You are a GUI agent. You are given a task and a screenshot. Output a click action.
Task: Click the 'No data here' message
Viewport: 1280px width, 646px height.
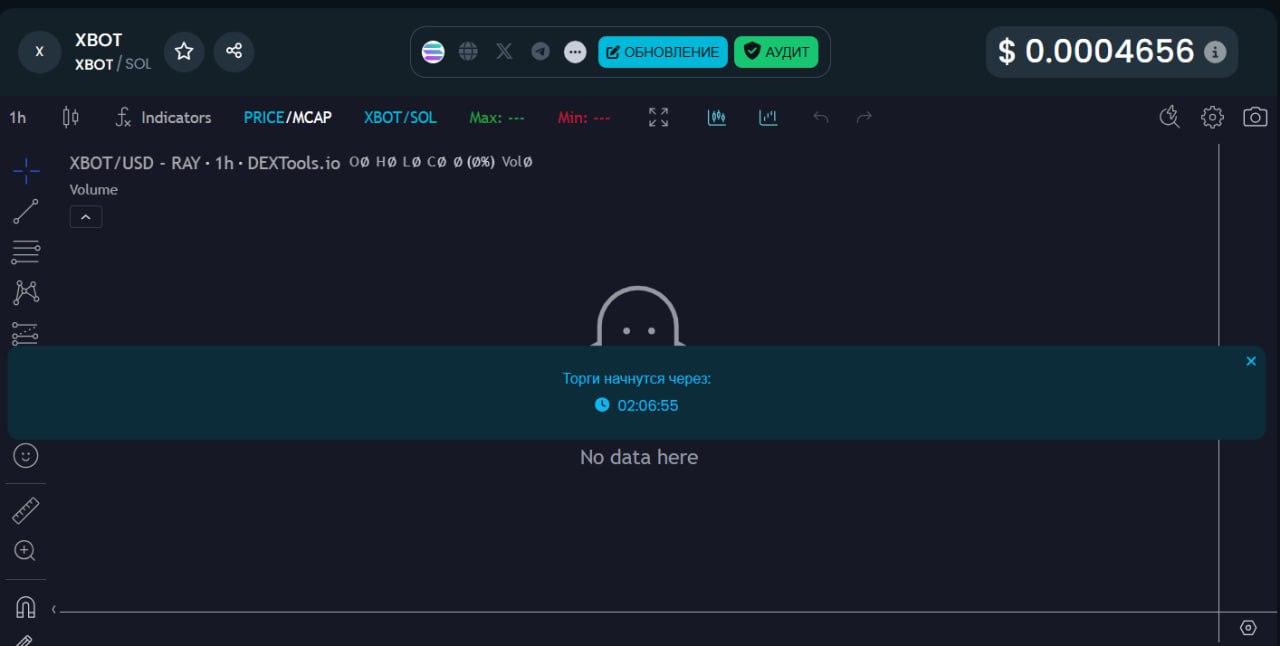pos(639,457)
